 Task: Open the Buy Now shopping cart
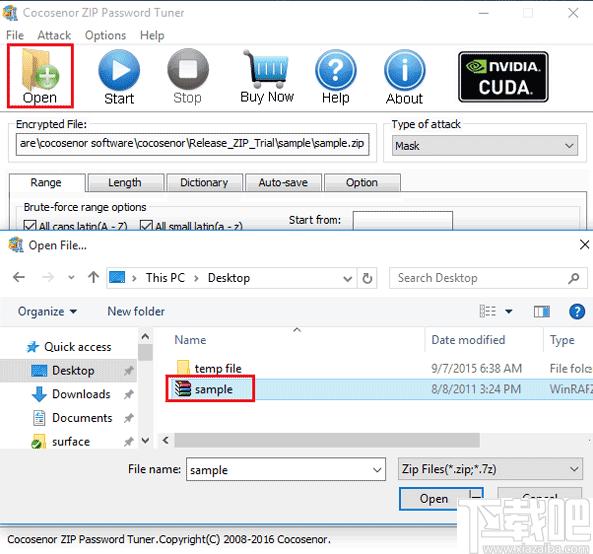267,77
